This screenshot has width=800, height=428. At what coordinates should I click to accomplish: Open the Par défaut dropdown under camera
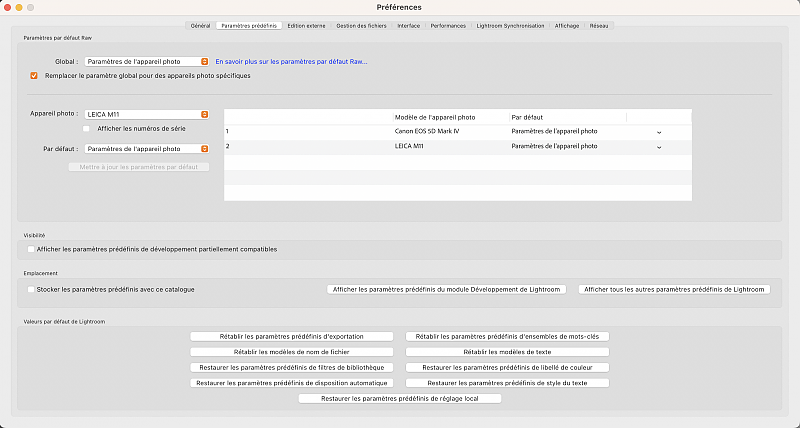click(147, 148)
